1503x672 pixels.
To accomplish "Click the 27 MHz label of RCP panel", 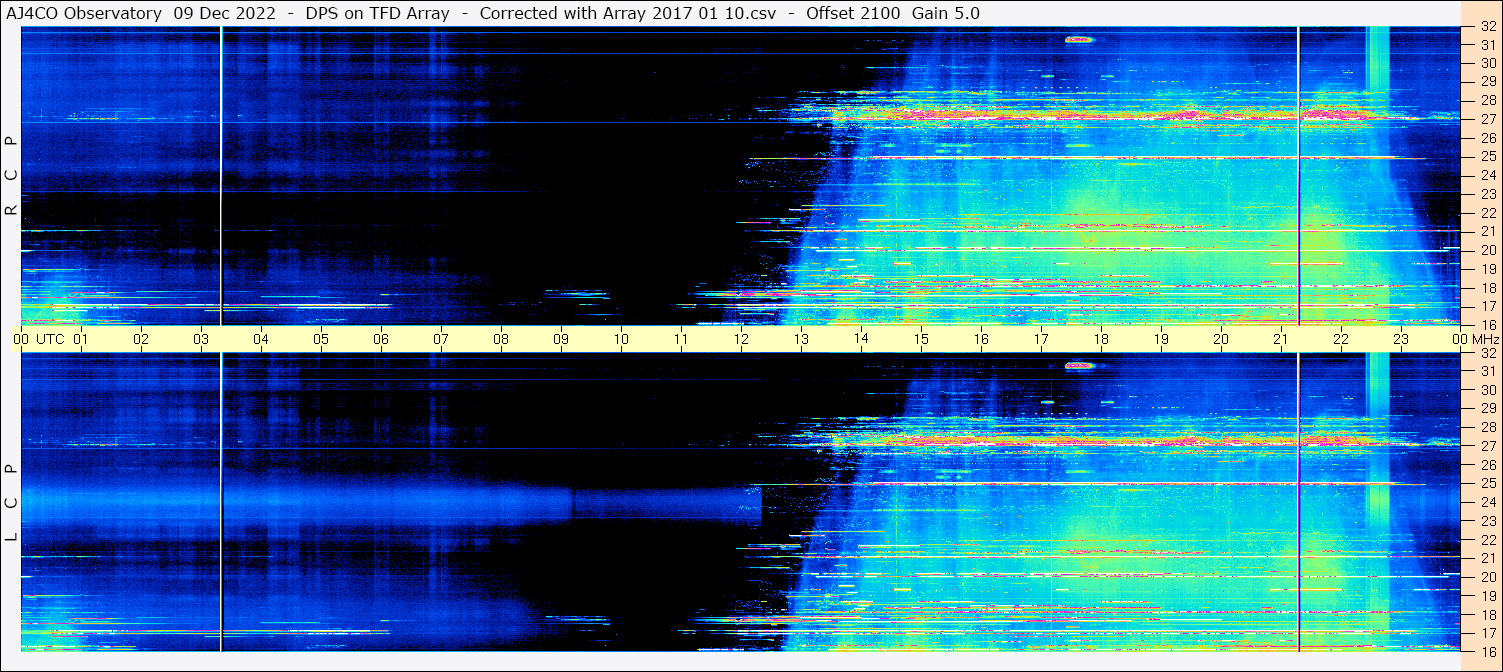I will (1487, 119).
